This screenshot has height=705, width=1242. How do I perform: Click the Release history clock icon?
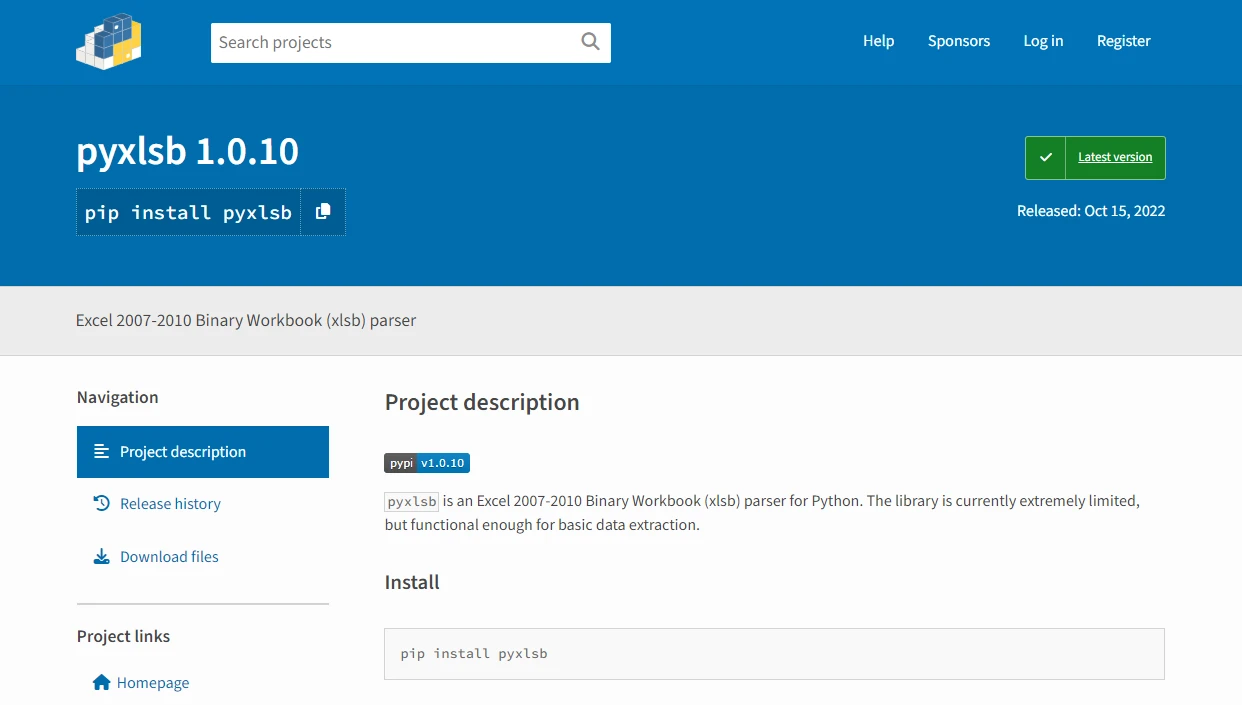pyautogui.click(x=101, y=504)
